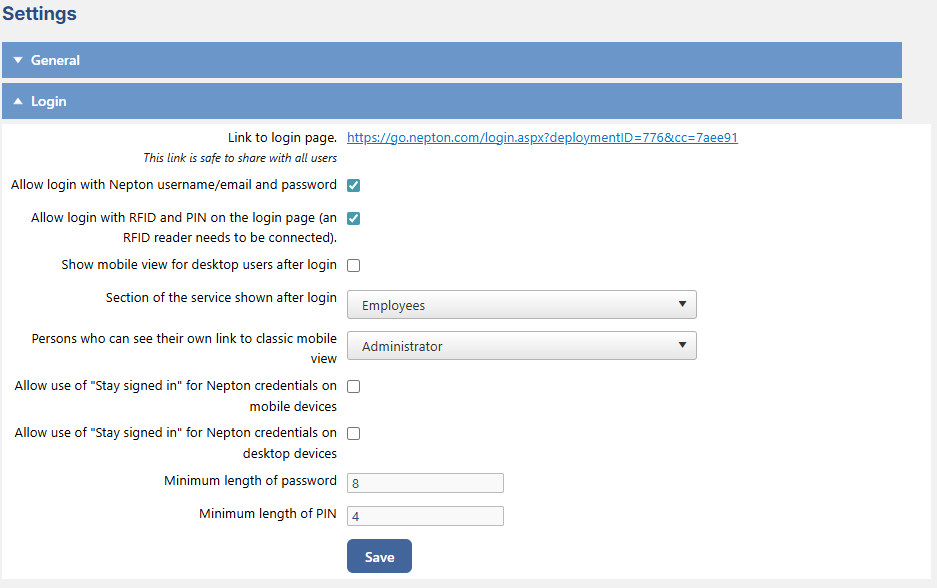
Task: Open the "Section of the service shown after login" dropdown
Action: 521,304
